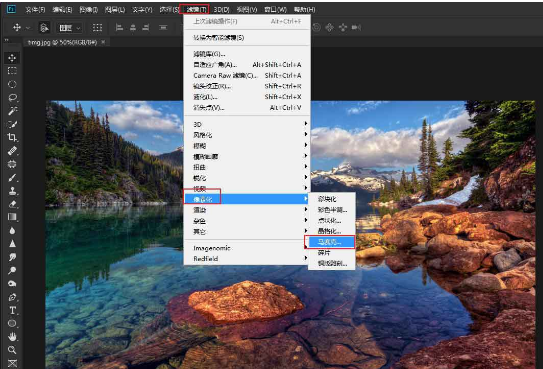543x369 pixels.
Task: Close the tmg.jpg document tab
Action: [x=103, y=42]
